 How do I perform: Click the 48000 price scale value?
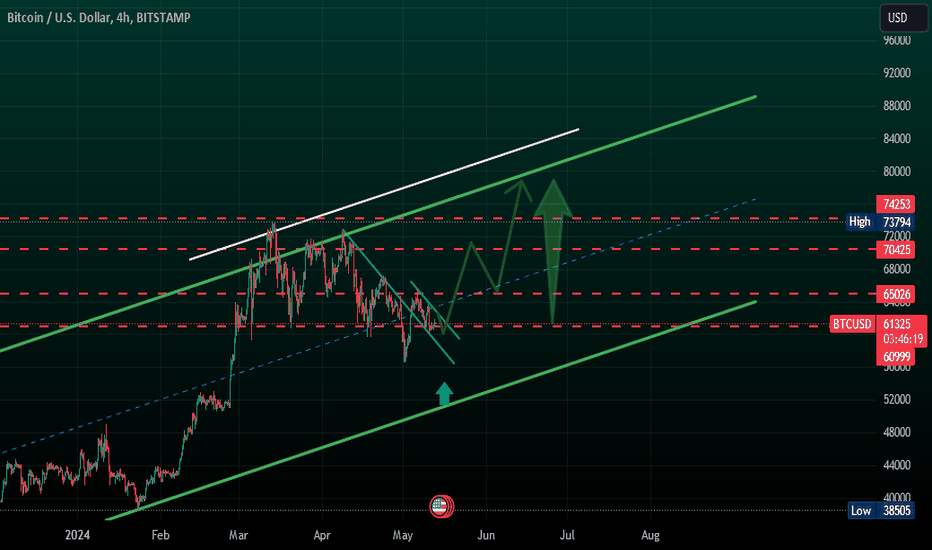pyautogui.click(x=896, y=432)
